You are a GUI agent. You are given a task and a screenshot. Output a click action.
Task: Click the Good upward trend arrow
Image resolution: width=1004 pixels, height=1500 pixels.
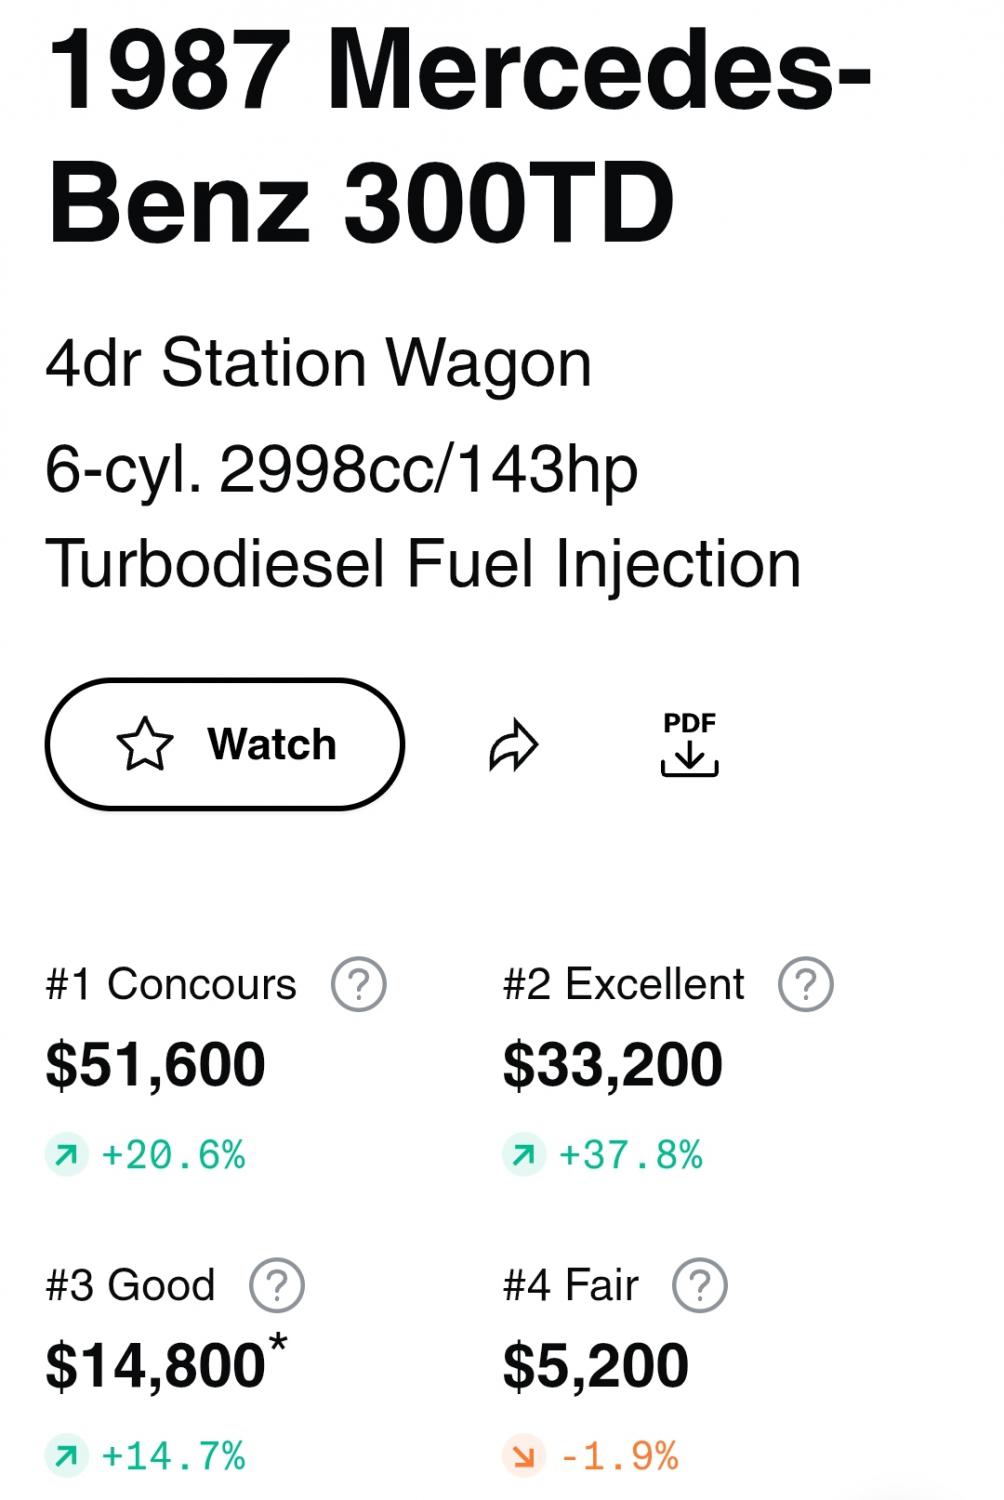tap(67, 1457)
